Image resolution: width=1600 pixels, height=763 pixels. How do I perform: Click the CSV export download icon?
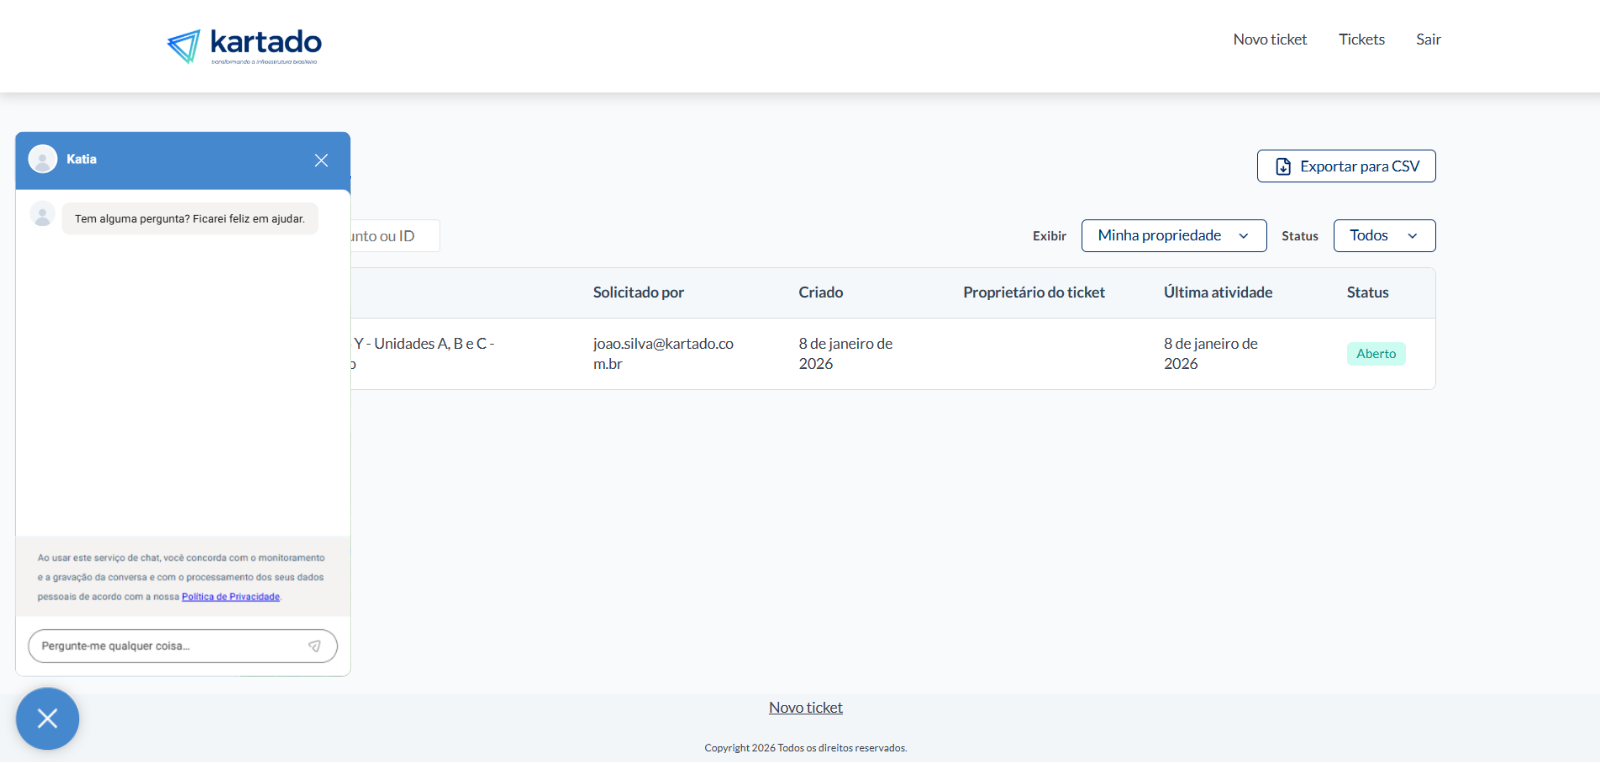(1283, 167)
